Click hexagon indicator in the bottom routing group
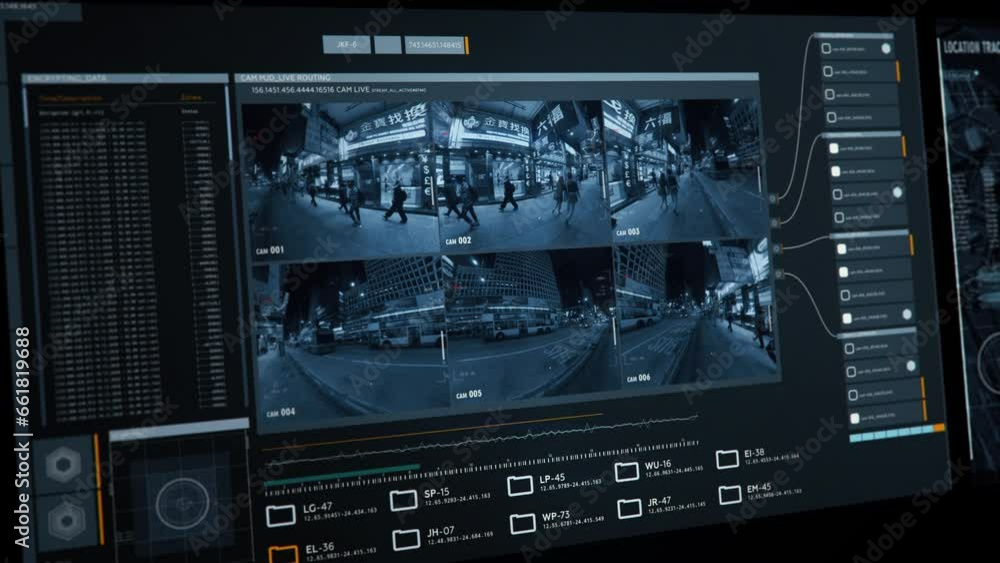Screen dimensions: 1000x563 [x=911, y=366]
